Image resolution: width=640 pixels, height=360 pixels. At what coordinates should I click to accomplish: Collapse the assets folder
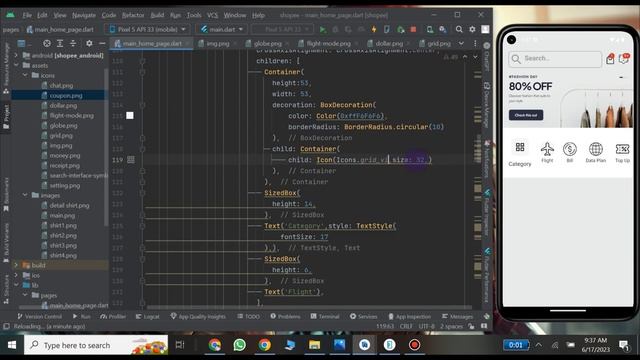16,65
